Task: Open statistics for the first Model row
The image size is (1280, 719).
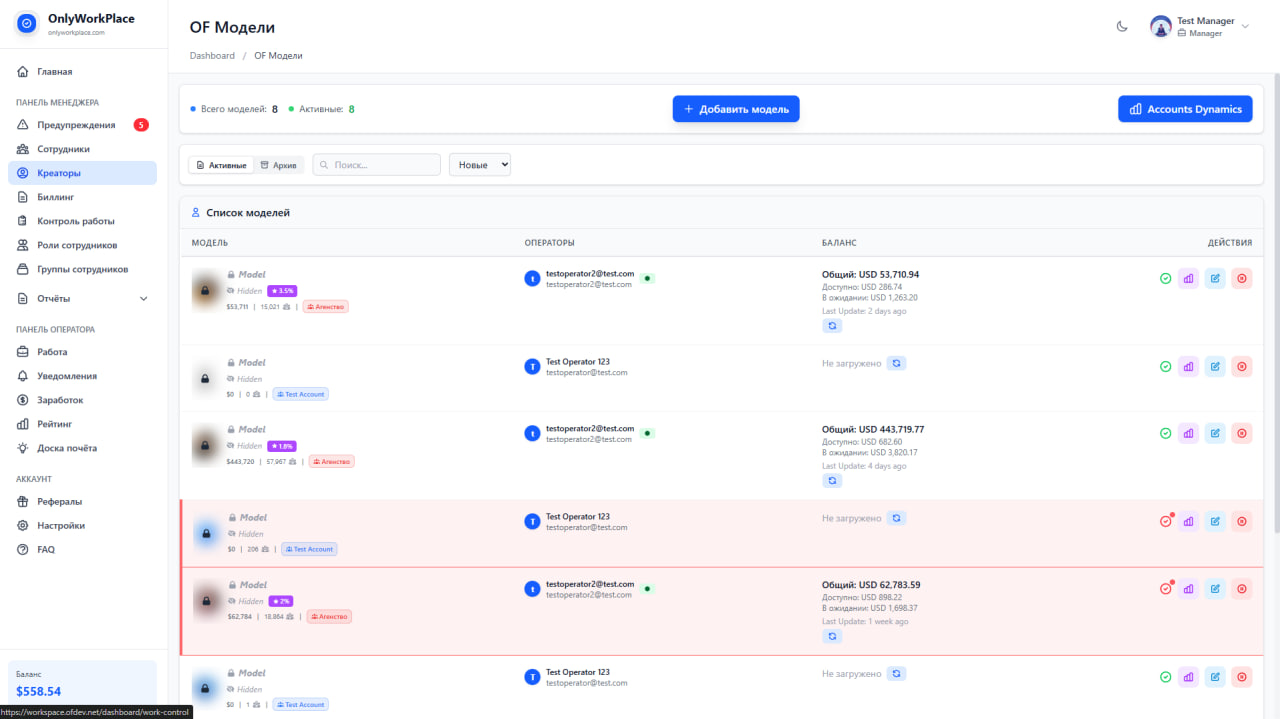Action: (1188, 277)
